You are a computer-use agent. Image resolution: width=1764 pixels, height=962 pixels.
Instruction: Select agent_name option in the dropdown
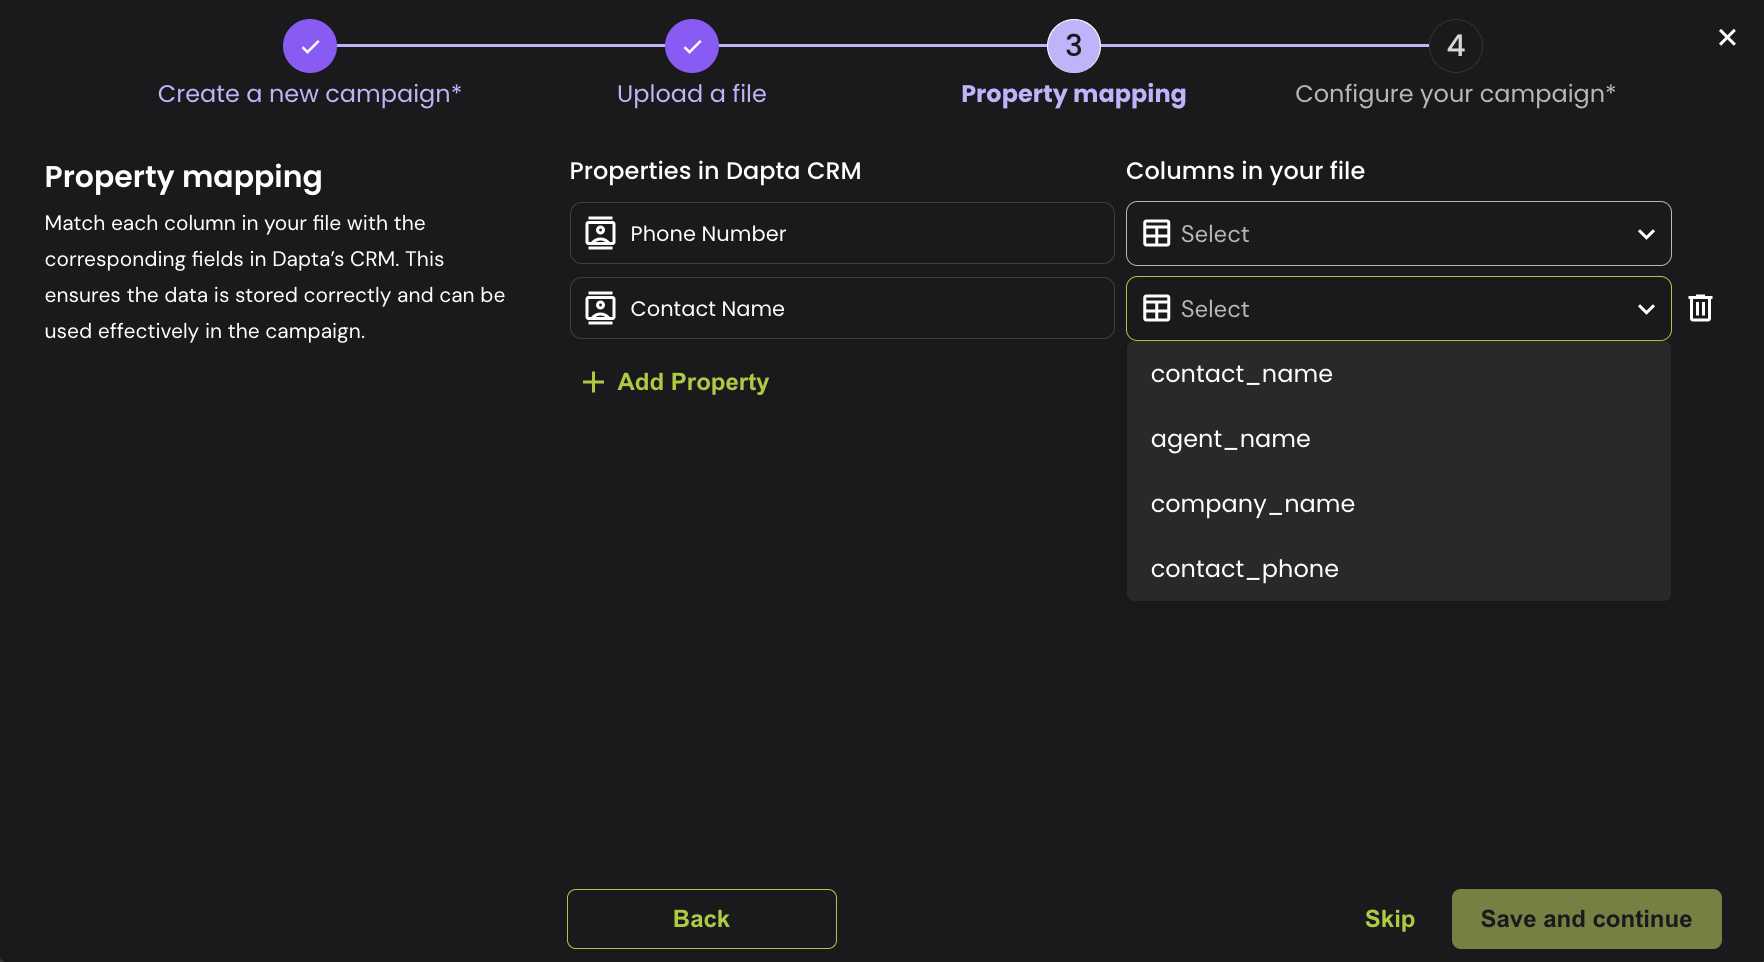(1230, 439)
